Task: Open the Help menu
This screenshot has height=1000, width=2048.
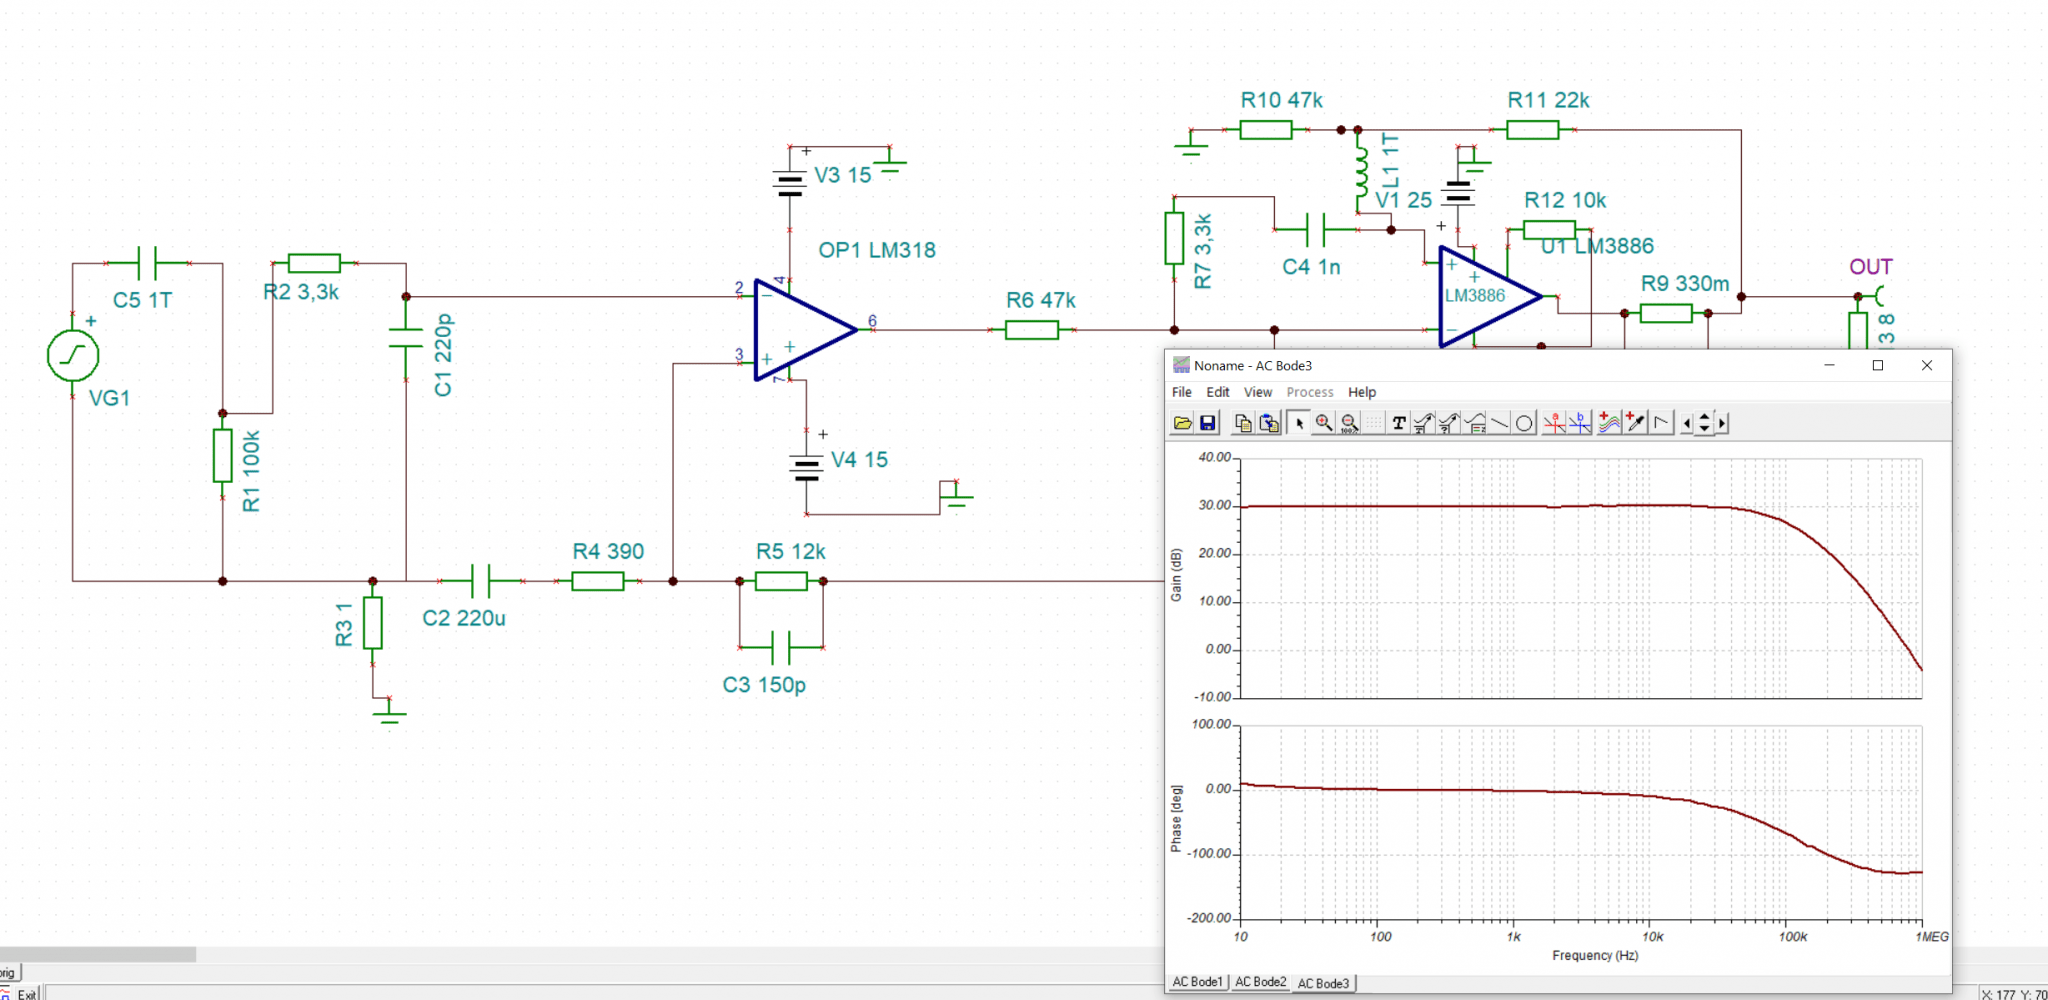Action: [1362, 392]
